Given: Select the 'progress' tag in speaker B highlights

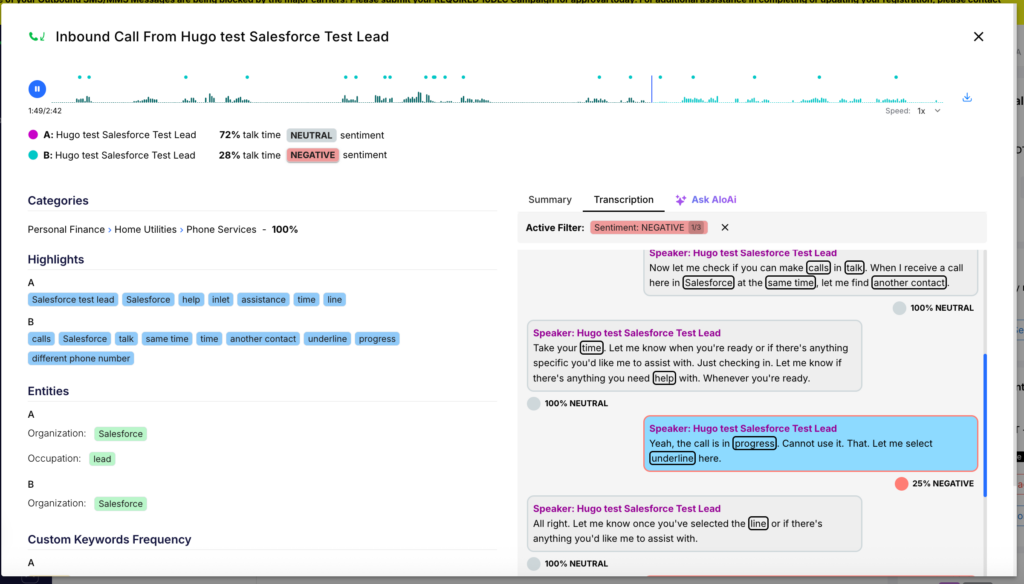Looking at the screenshot, I should pyautogui.click(x=377, y=339).
